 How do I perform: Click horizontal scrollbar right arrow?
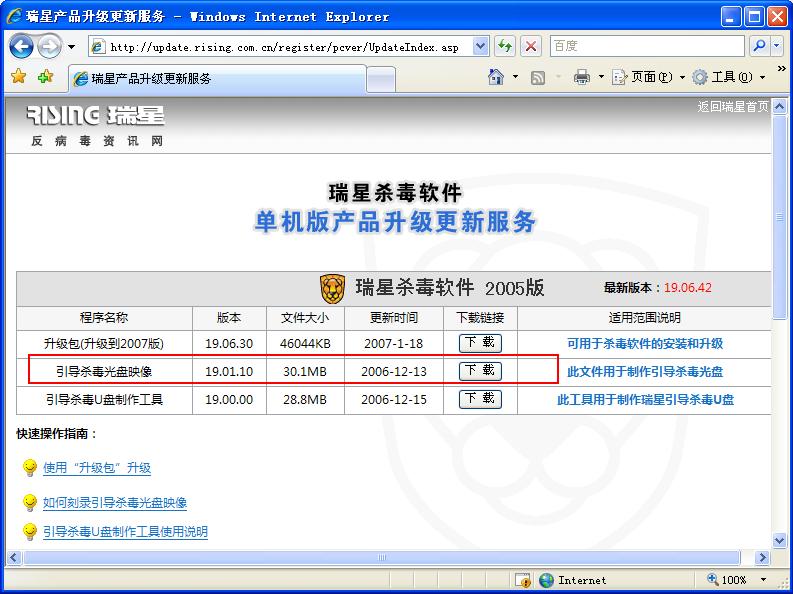762,558
